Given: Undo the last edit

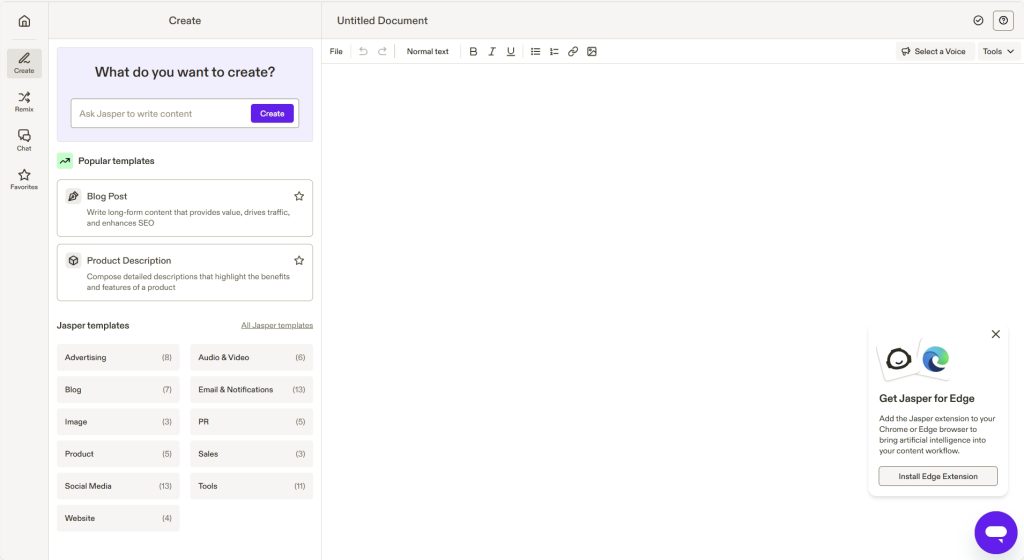Looking at the screenshot, I should coord(363,52).
